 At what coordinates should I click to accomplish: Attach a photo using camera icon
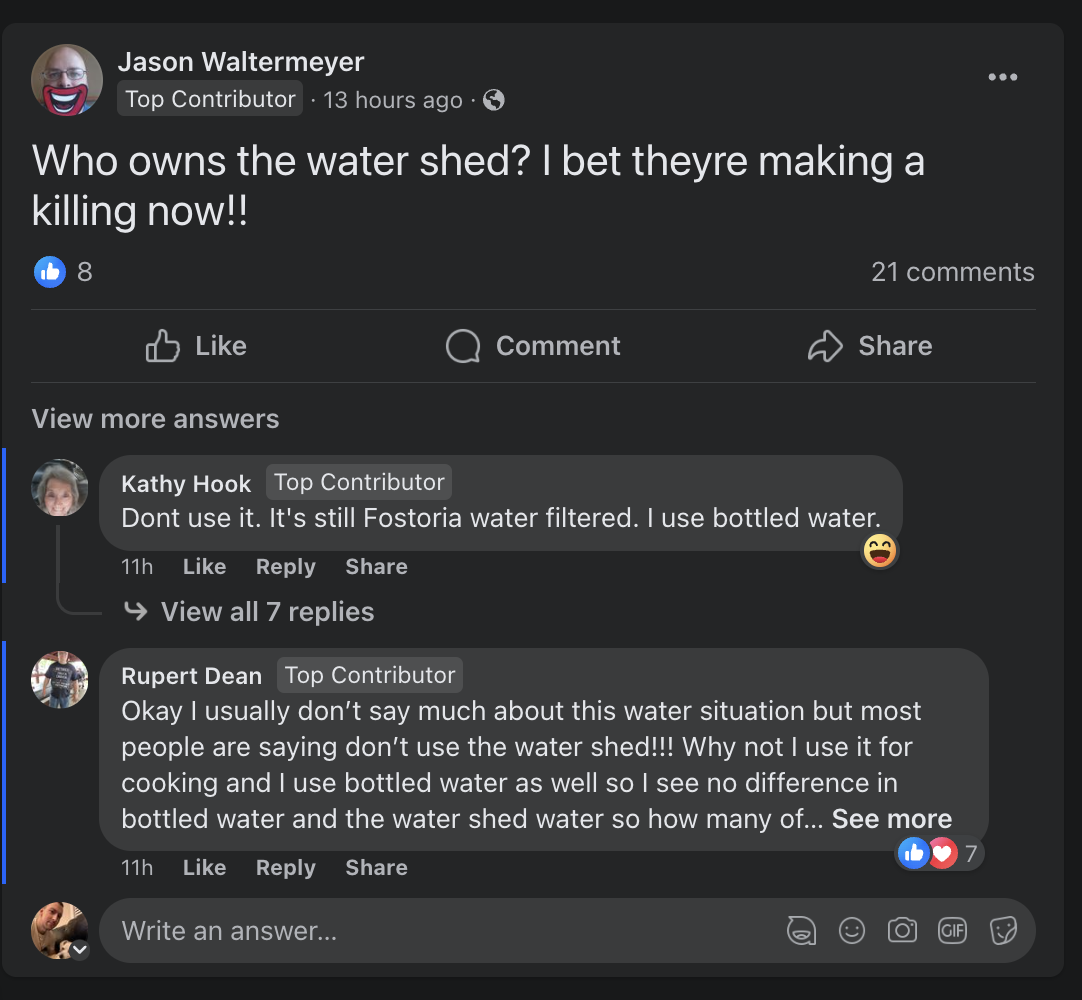point(902,931)
